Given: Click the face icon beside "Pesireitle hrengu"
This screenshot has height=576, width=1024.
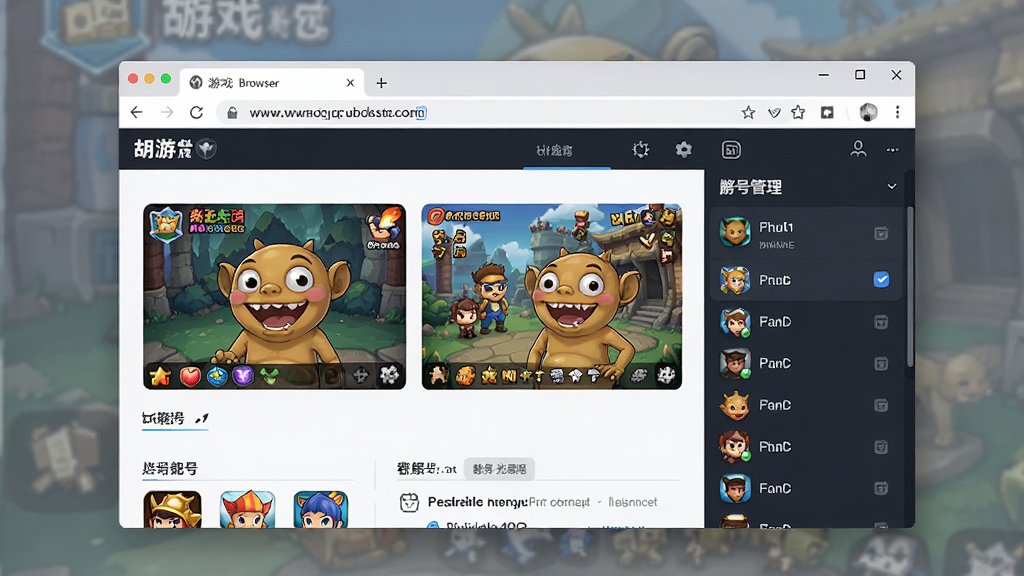Looking at the screenshot, I should tap(409, 502).
